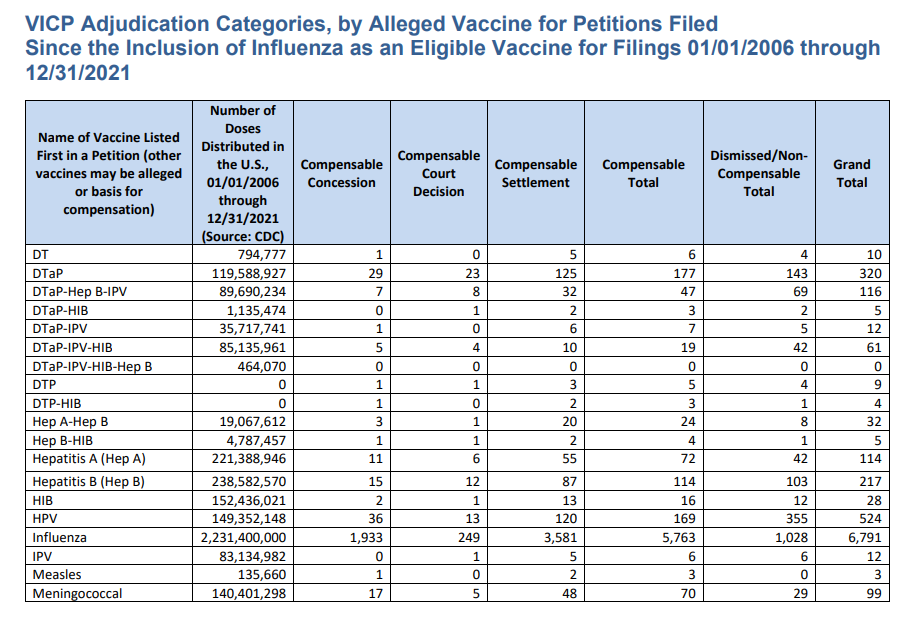Select the Compensable Court Decision header cell
The height and width of the screenshot is (619, 922).
tap(438, 170)
